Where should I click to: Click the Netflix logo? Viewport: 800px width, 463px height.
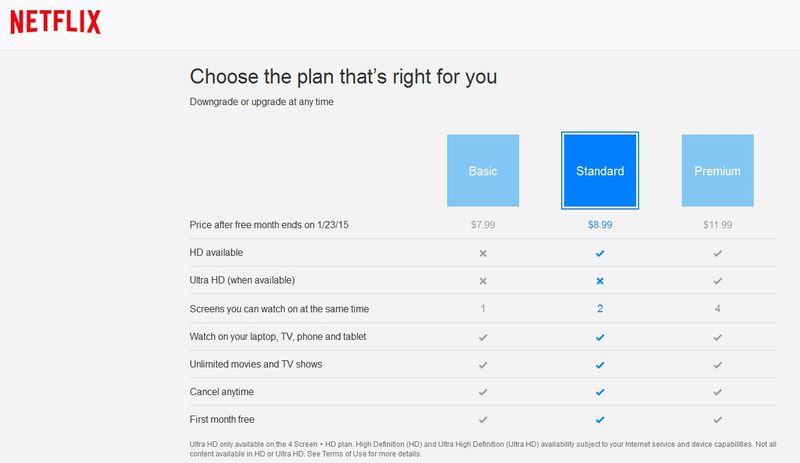56,22
